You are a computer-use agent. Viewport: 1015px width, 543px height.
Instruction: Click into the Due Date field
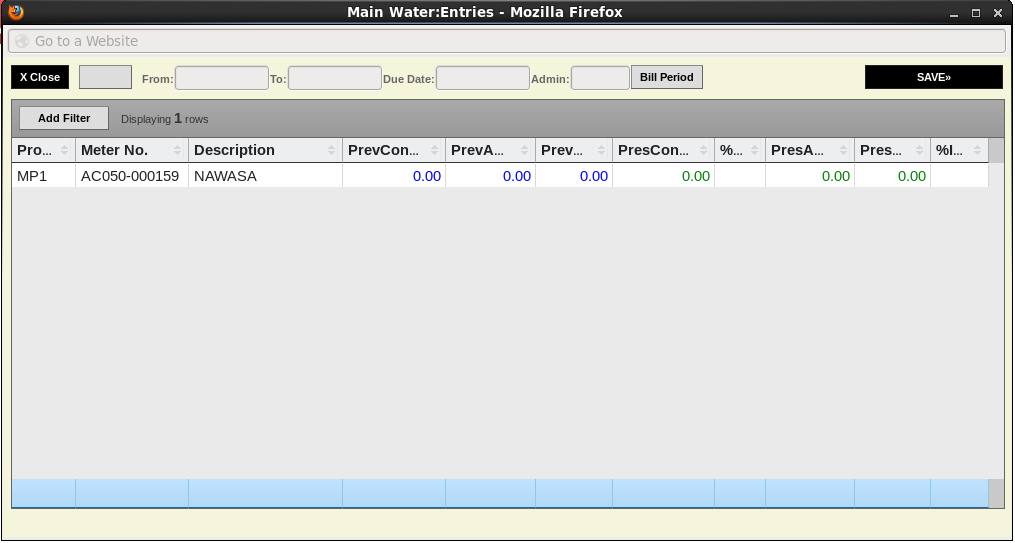tap(482, 78)
